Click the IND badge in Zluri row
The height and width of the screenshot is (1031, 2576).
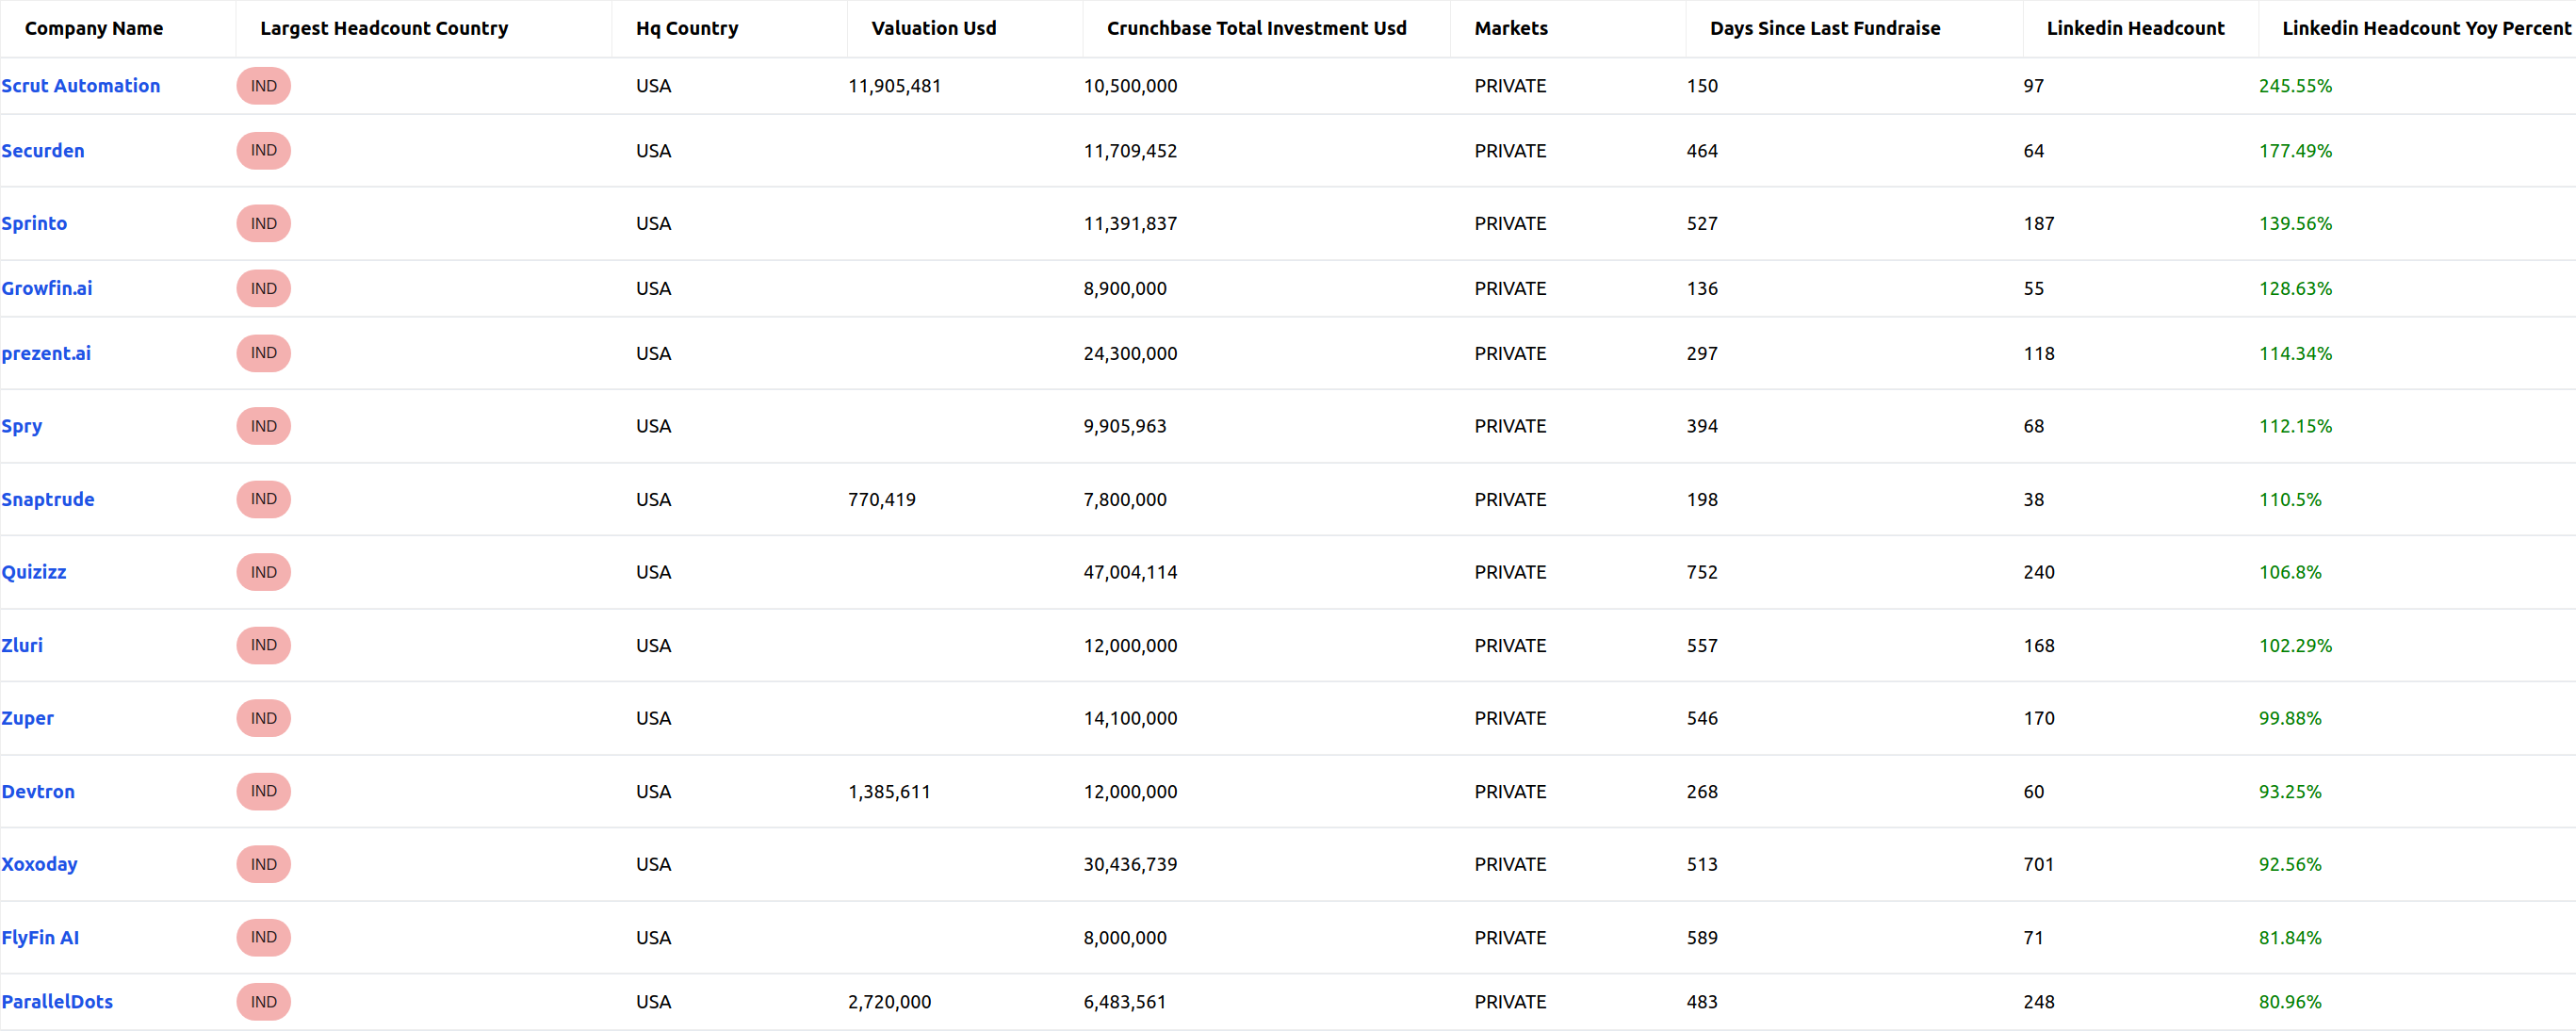click(264, 645)
